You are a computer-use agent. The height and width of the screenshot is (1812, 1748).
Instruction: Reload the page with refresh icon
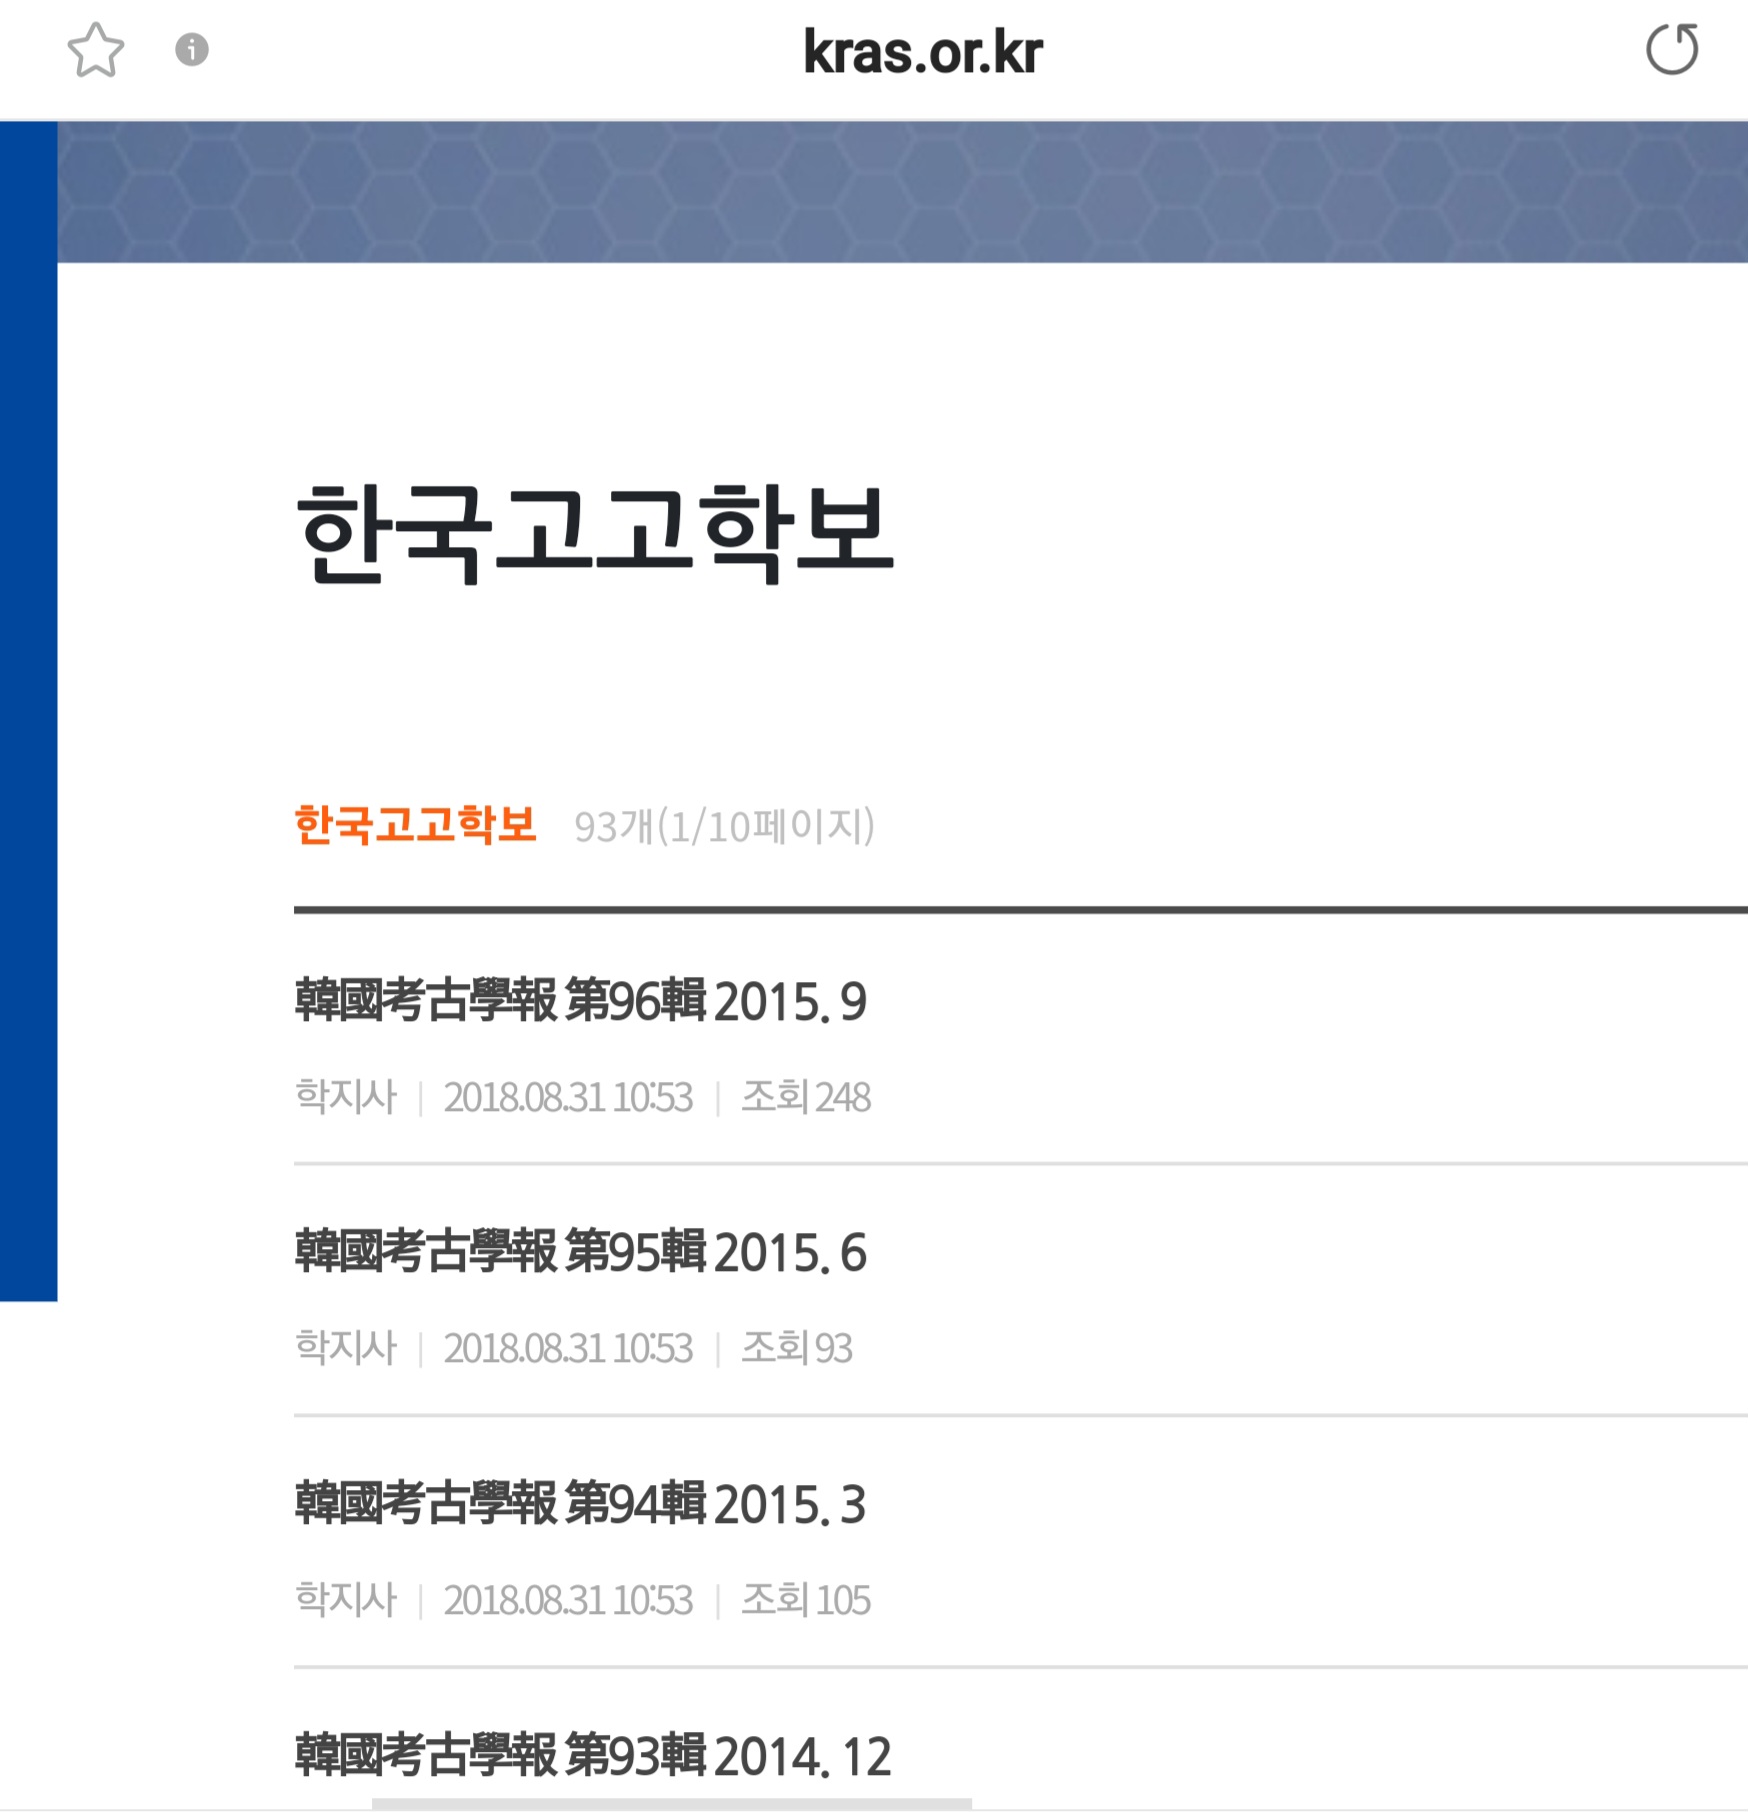tap(1672, 49)
